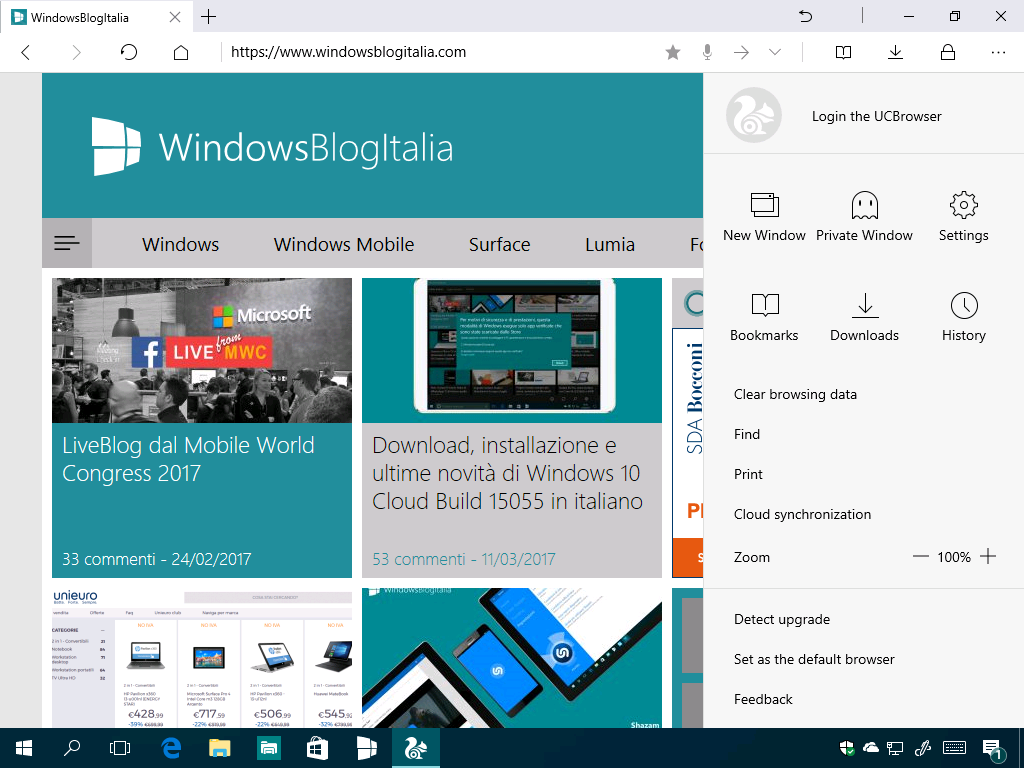Open the Surface category
1024x768 pixels.
[x=499, y=244]
